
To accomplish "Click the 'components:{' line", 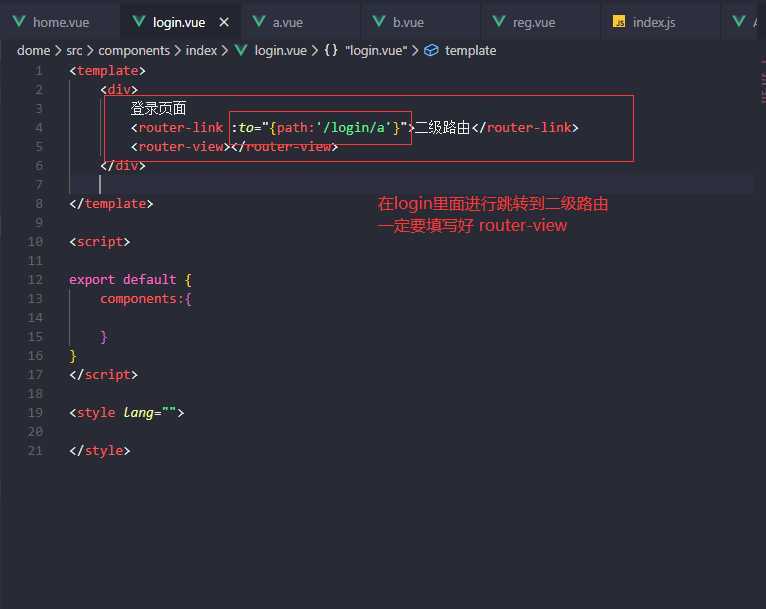I will pyautogui.click(x=146, y=298).
